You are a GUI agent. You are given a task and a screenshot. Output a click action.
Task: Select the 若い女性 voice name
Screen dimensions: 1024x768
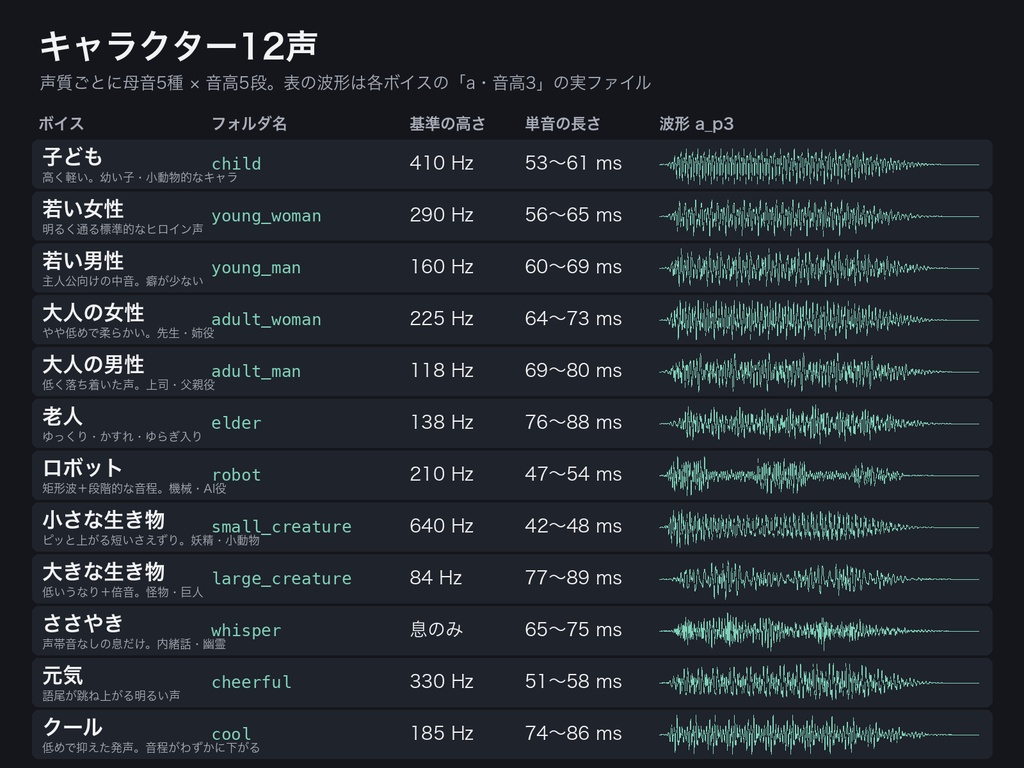[83, 209]
